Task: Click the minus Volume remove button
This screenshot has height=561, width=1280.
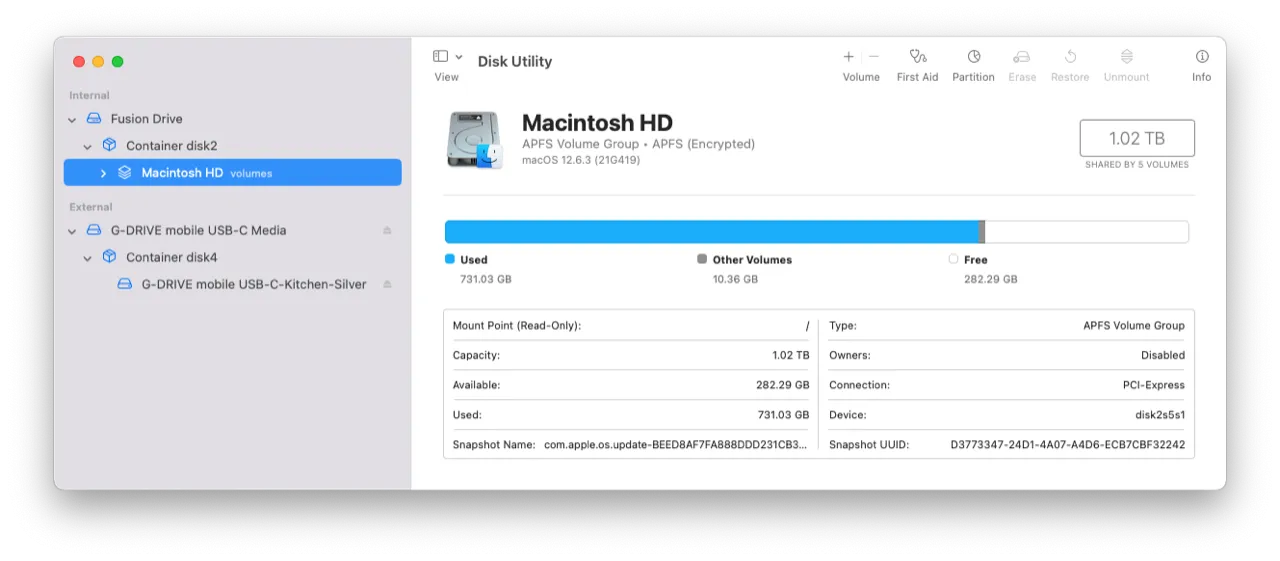Action: (x=874, y=57)
